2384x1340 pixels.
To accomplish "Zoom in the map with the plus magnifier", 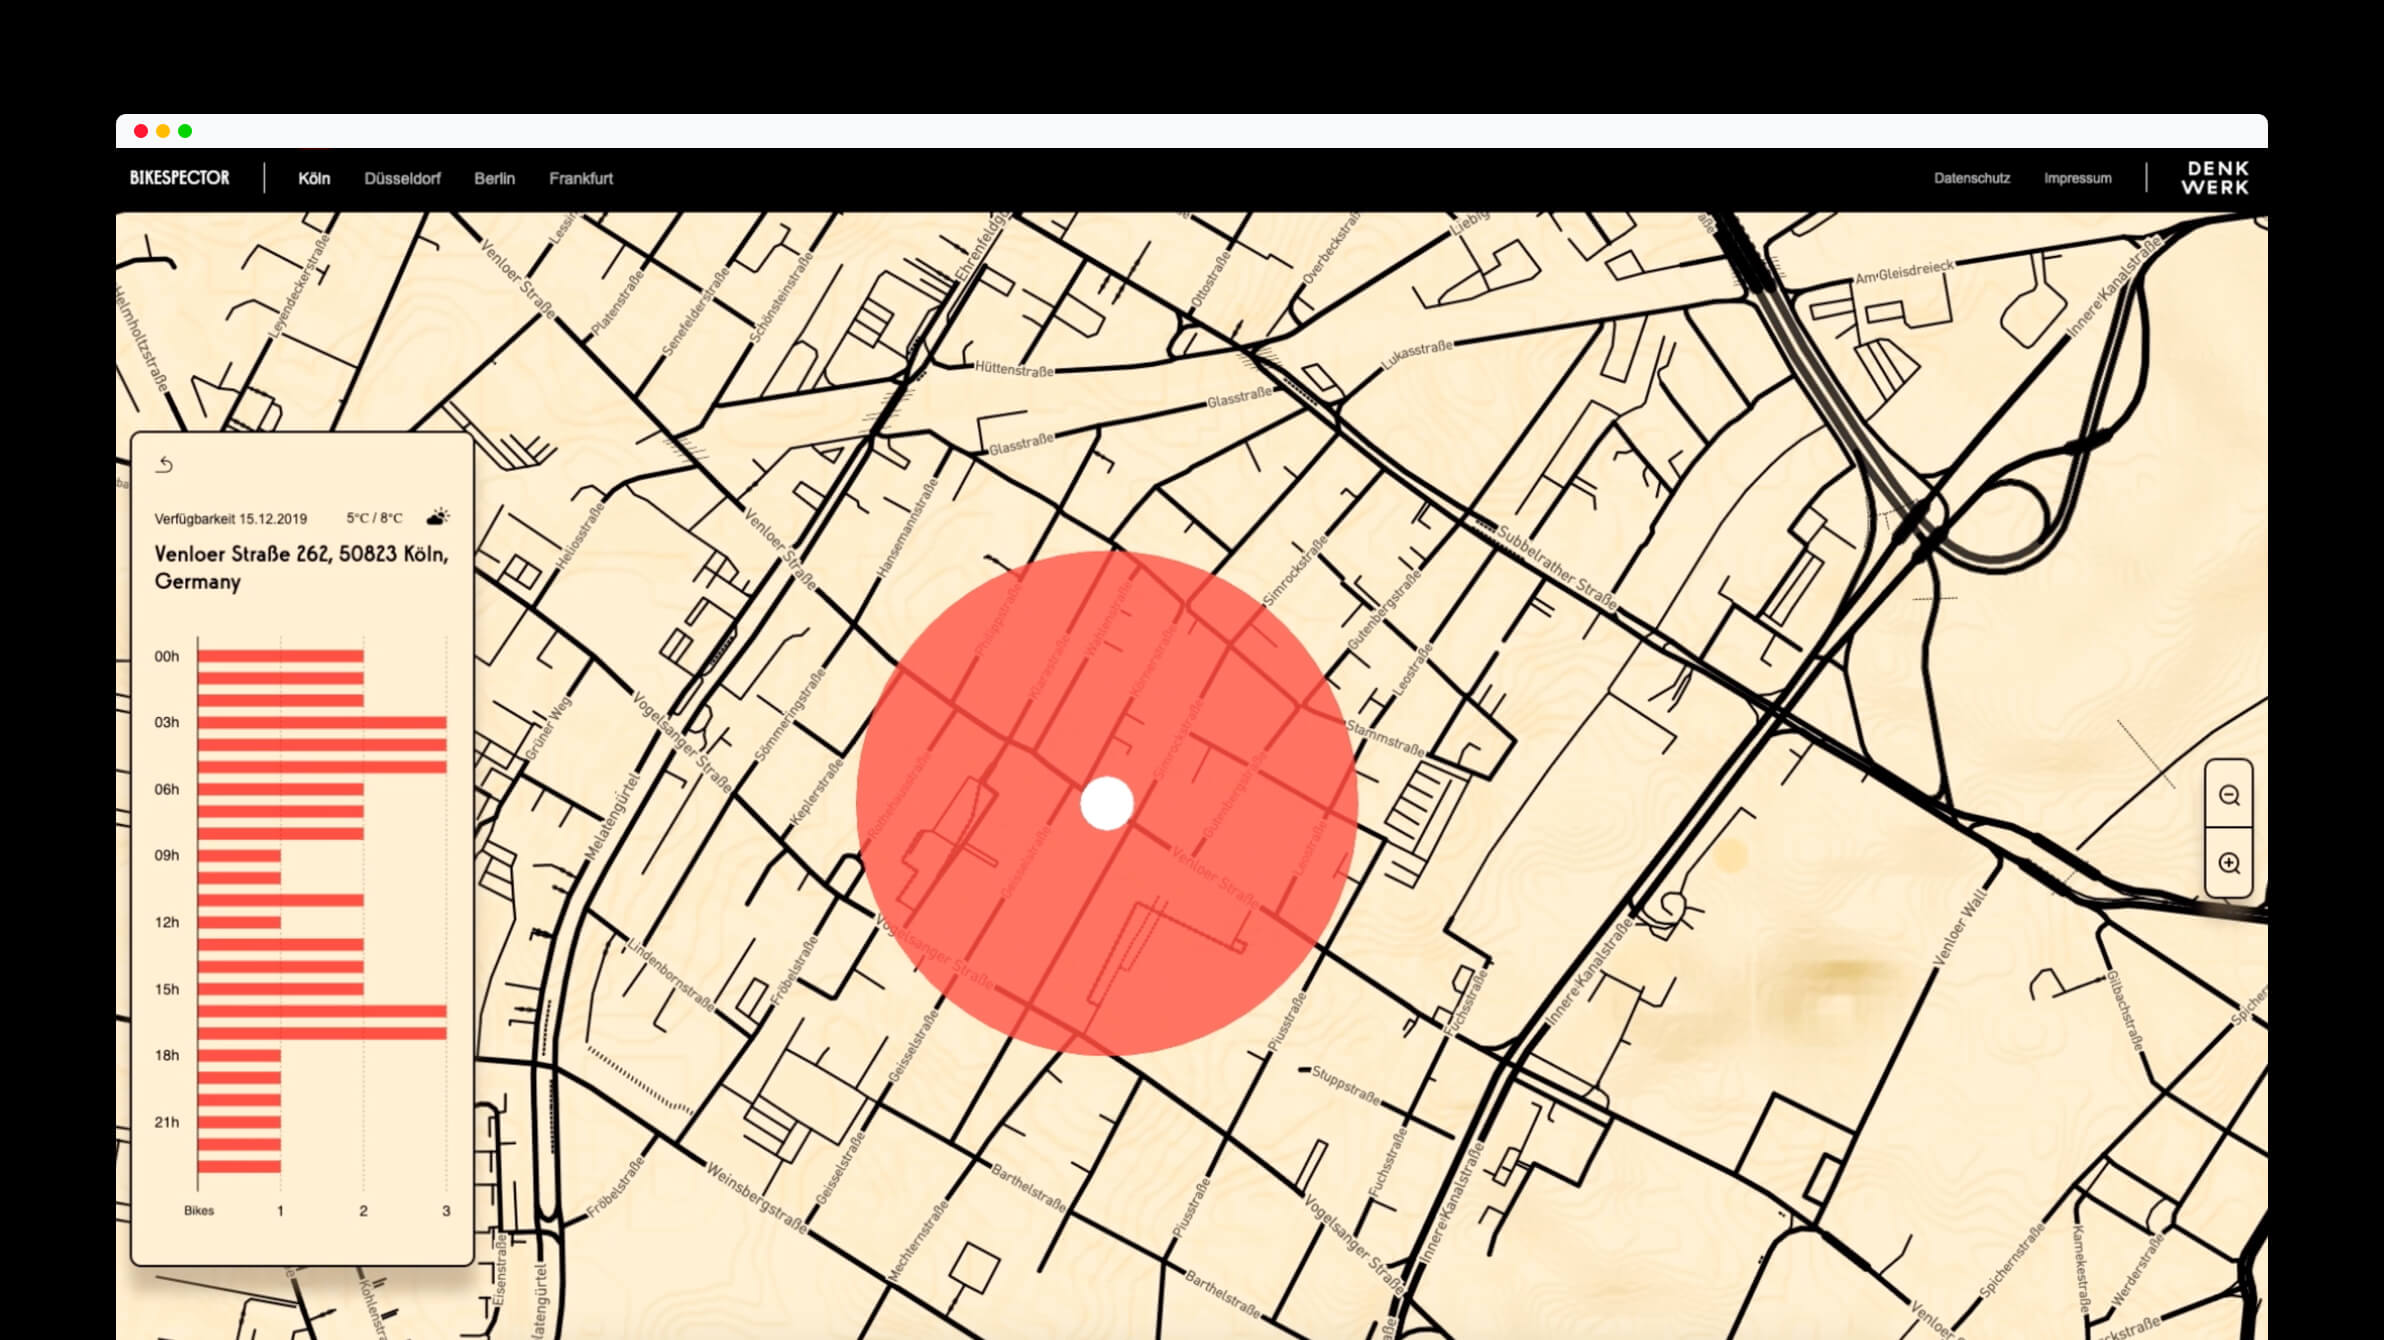I will click(x=2228, y=863).
